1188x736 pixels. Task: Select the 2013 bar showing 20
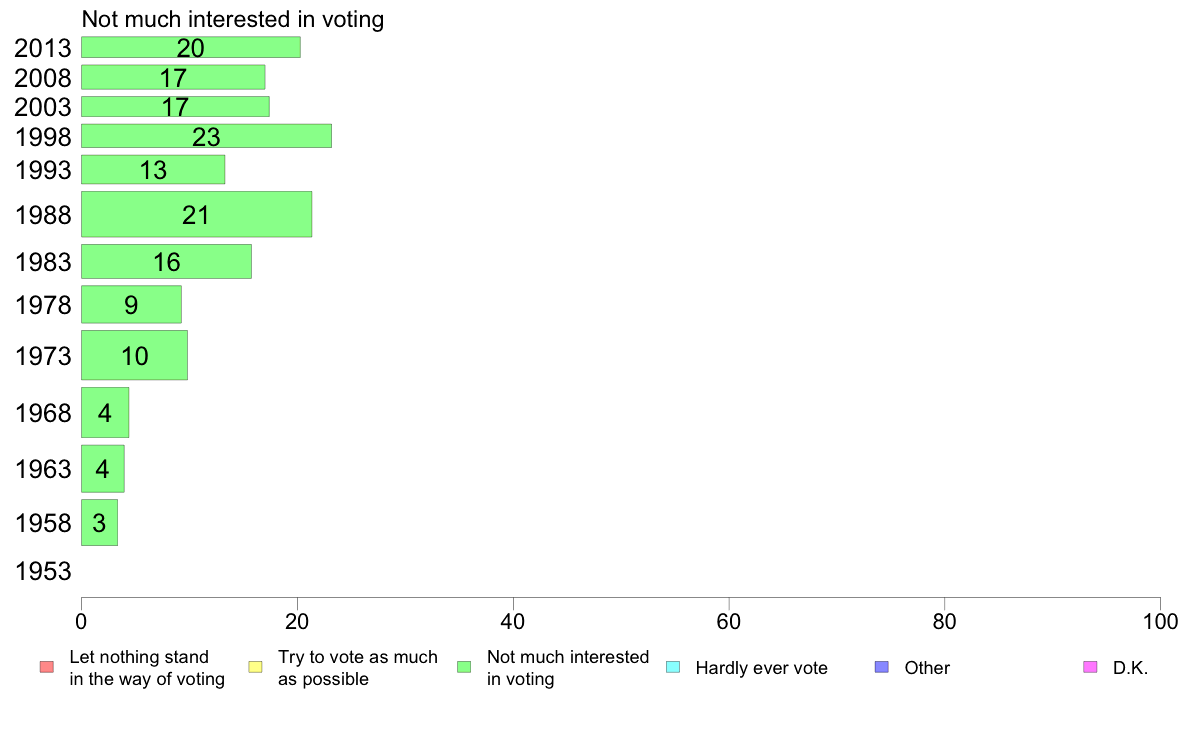point(191,47)
